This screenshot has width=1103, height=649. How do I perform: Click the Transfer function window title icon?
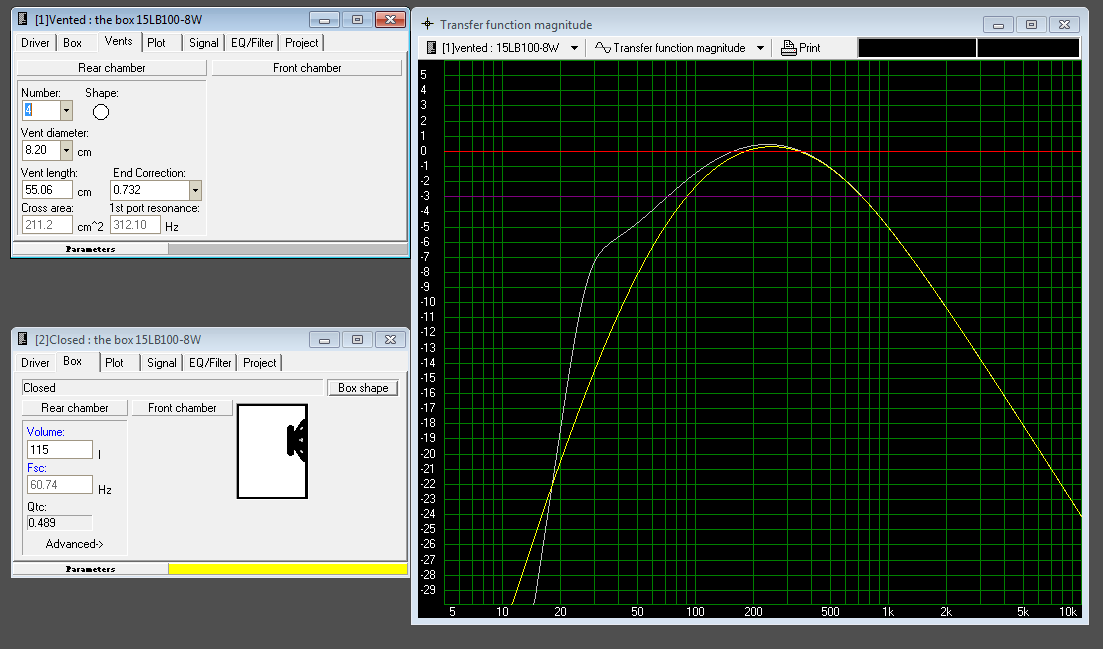click(427, 24)
